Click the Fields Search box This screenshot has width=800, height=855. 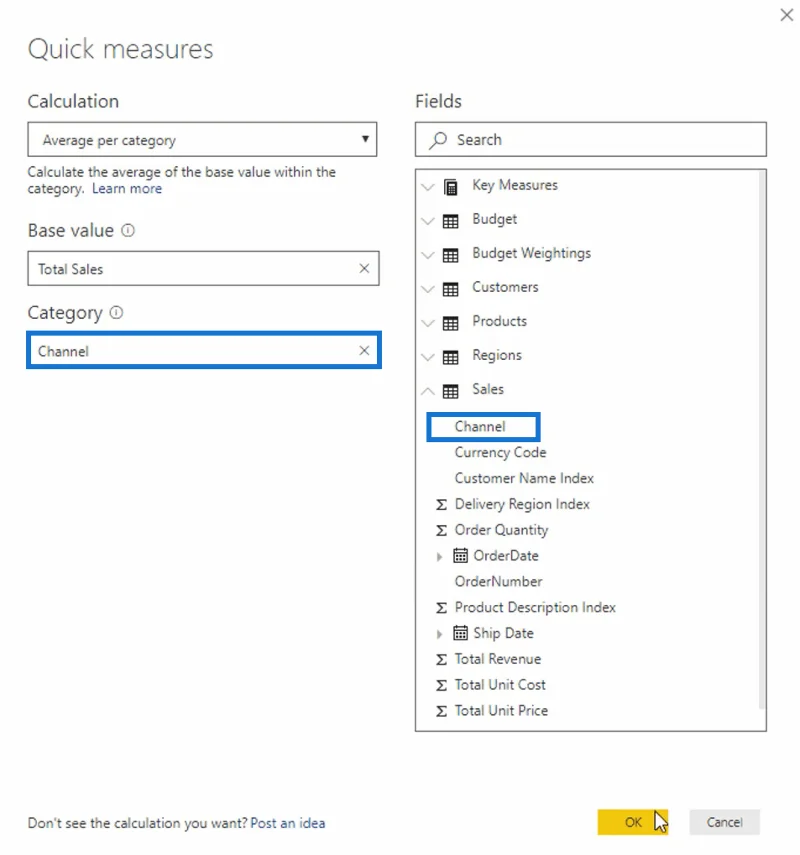coord(591,140)
